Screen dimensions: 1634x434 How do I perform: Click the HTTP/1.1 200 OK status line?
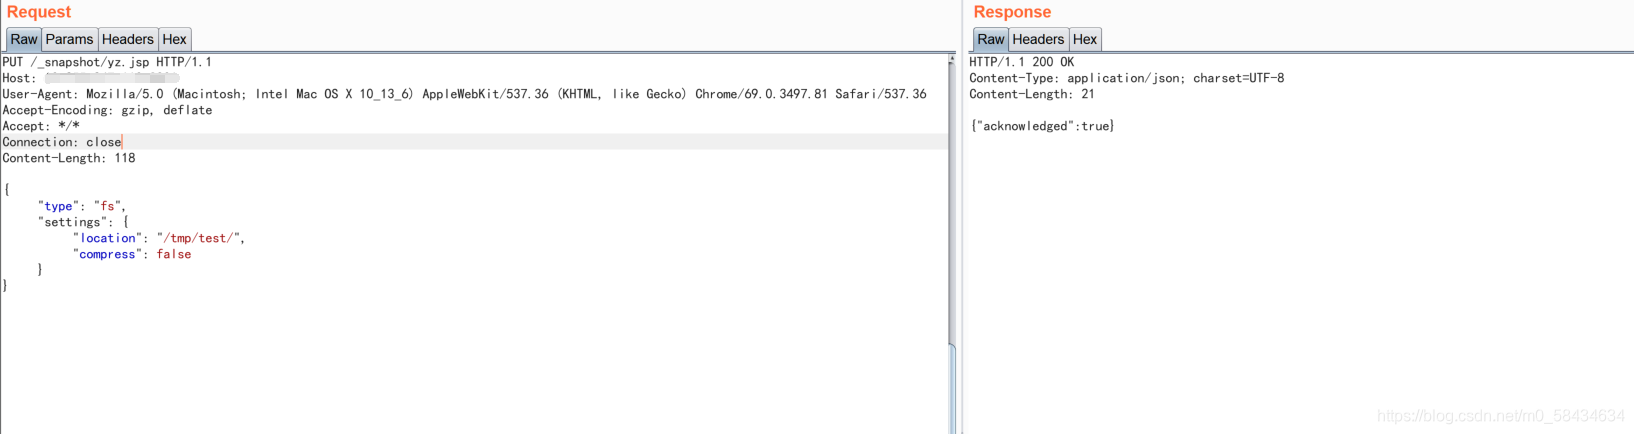click(1022, 62)
